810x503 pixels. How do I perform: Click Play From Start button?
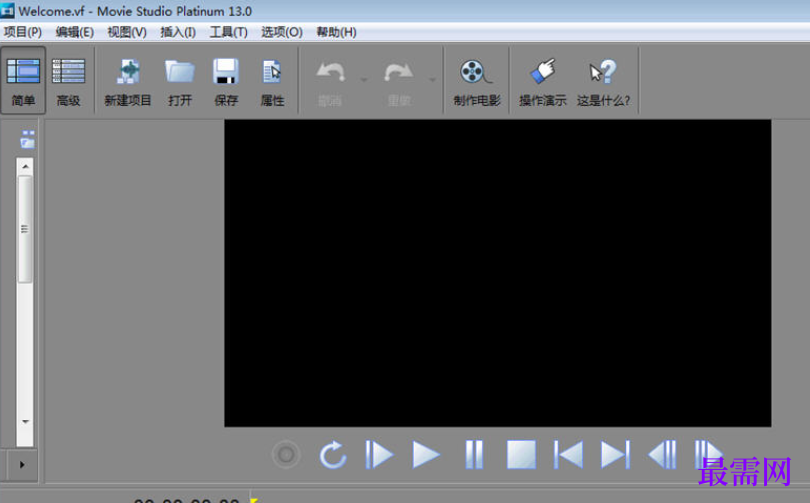tap(379, 455)
